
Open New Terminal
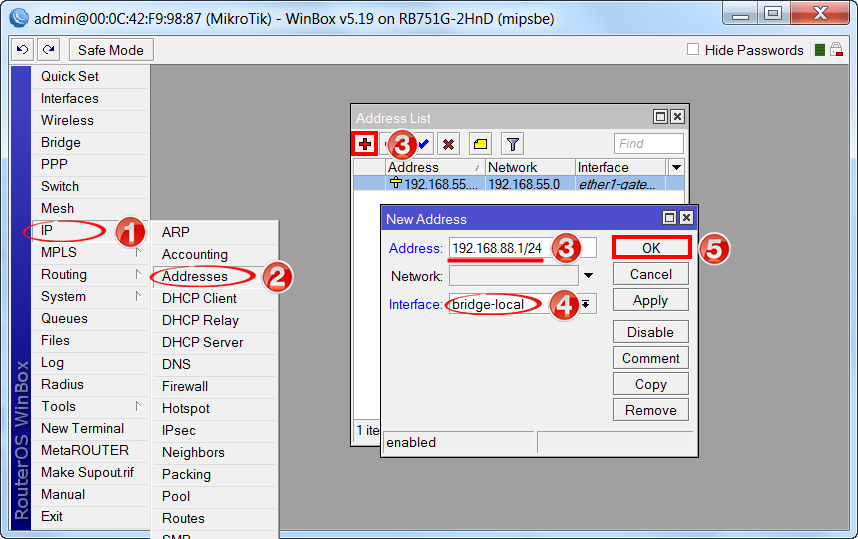tap(90, 428)
